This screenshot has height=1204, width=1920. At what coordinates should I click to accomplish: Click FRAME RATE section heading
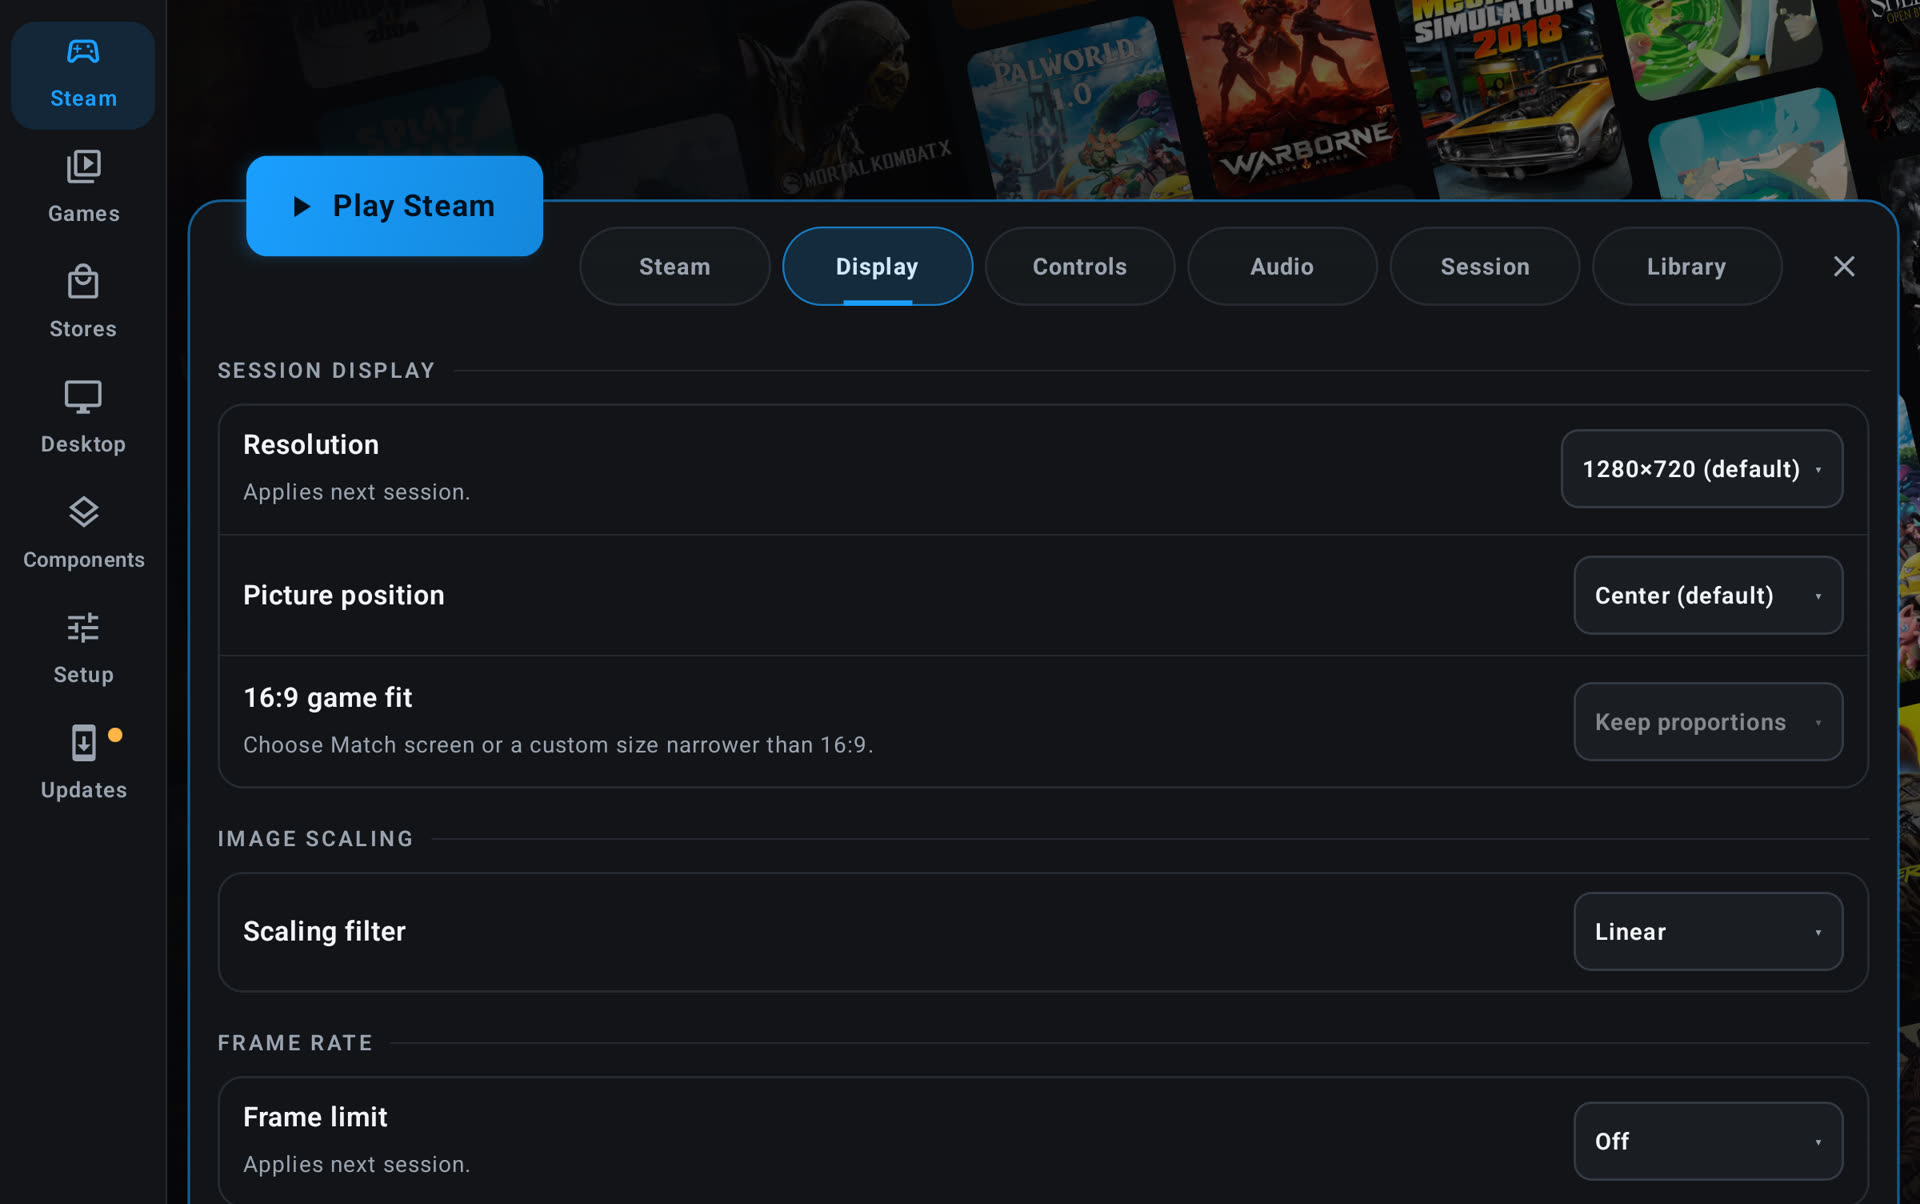coord(295,1043)
